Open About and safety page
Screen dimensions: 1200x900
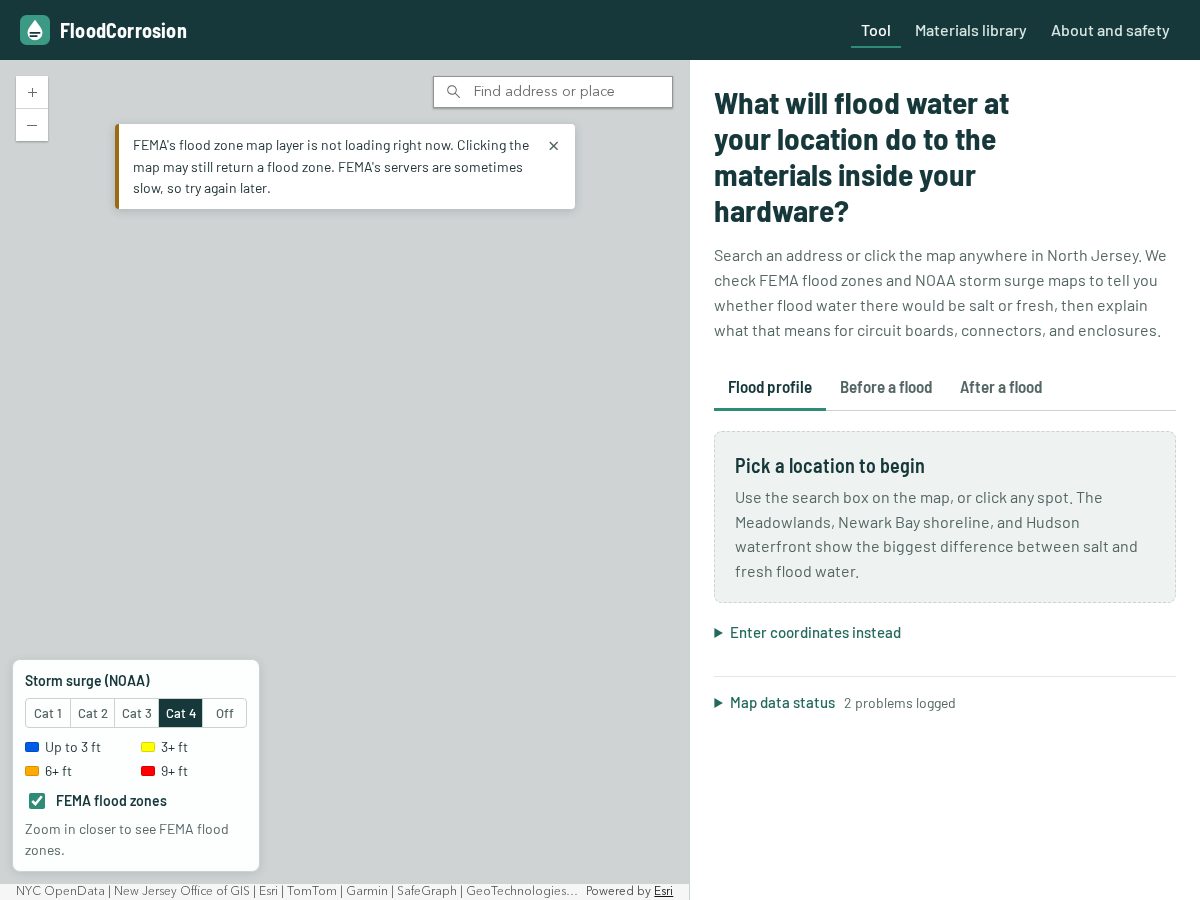pos(1110,31)
